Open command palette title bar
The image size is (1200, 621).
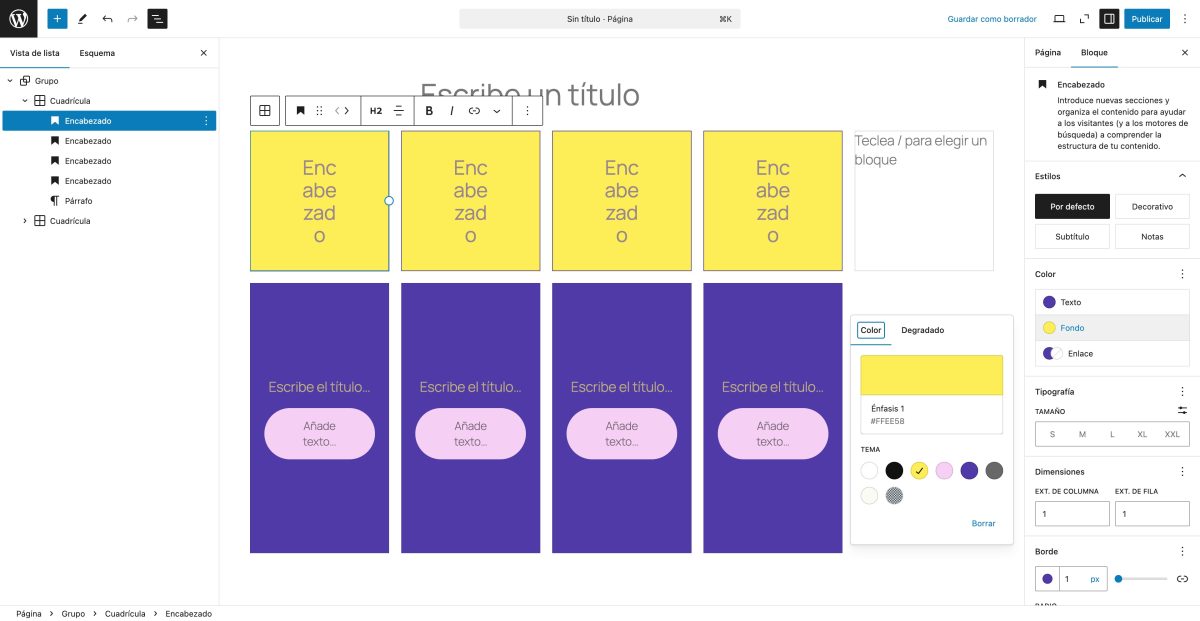click(600, 18)
